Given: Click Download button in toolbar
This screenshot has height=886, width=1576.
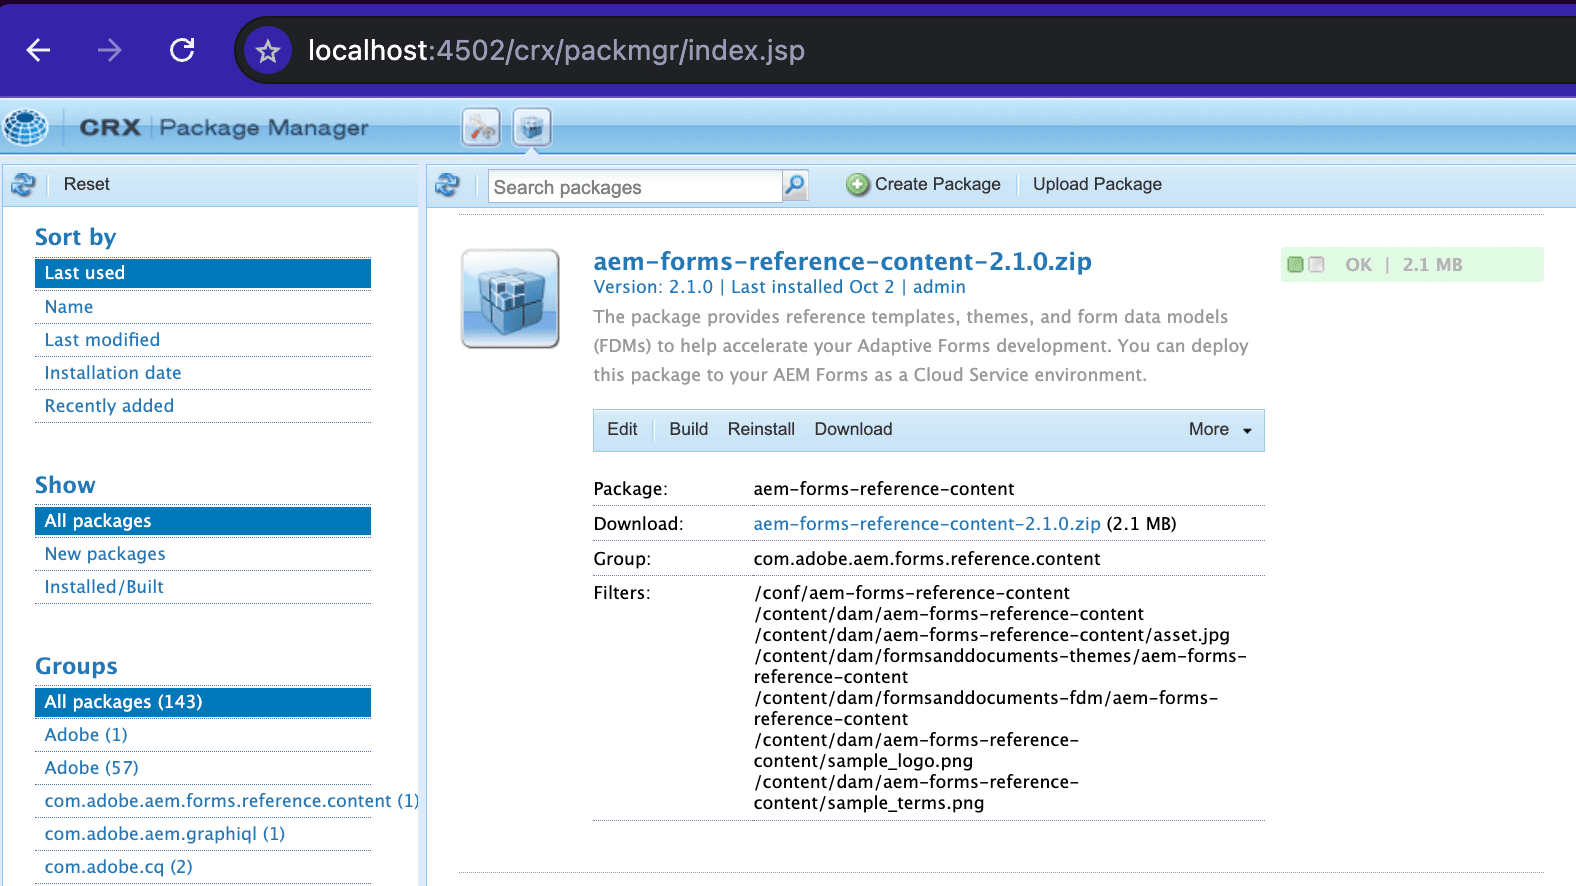Looking at the screenshot, I should coord(853,429).
